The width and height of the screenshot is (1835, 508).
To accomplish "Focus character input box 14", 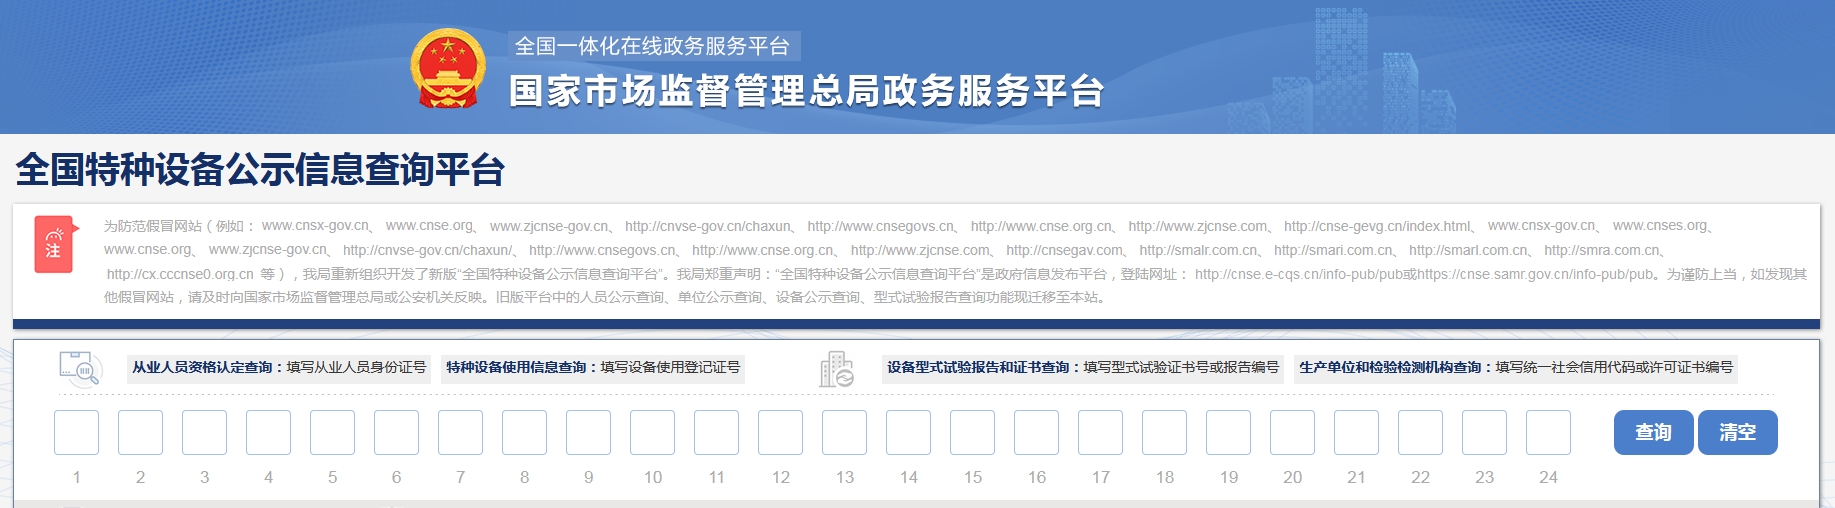I will (908, 432).
